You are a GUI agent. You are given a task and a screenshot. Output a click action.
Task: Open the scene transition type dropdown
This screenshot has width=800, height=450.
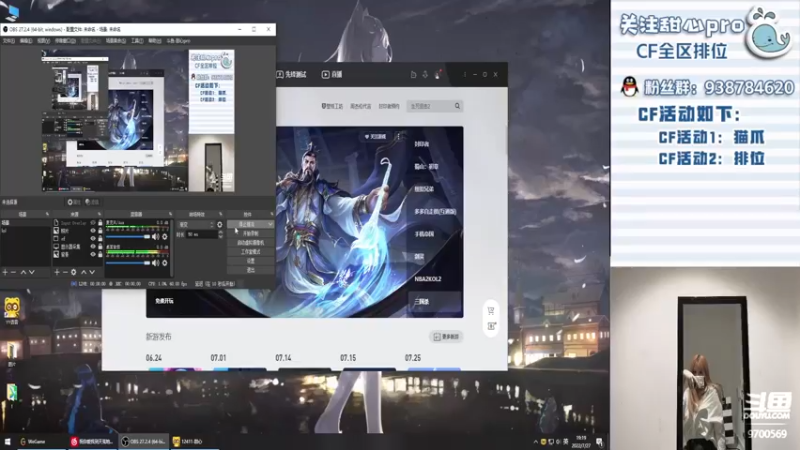[196, 224]
